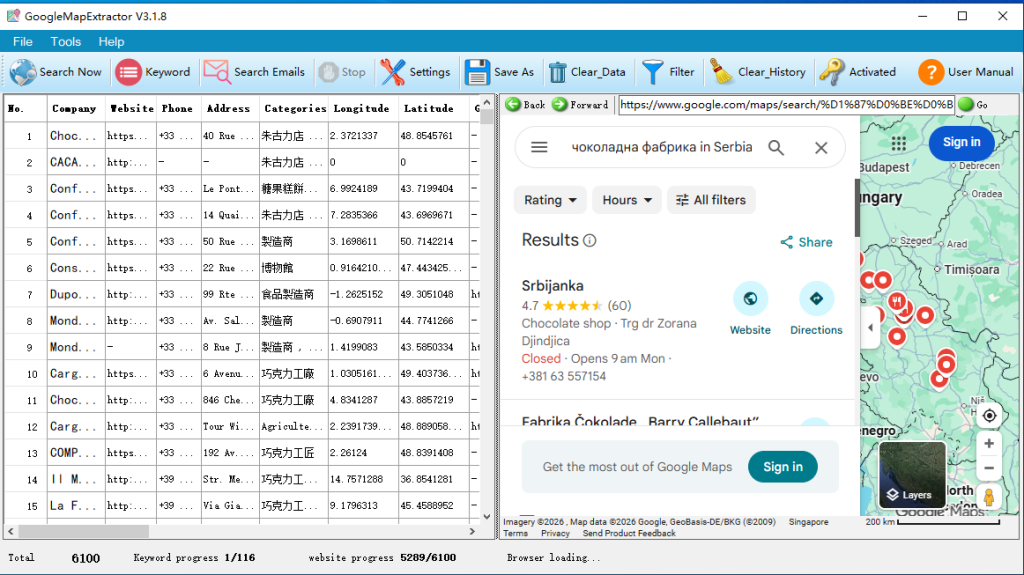Expand the Rating filter dropdown
Image resolution: width=1024 pixels, height=575 pixels.
coord(550,200)
